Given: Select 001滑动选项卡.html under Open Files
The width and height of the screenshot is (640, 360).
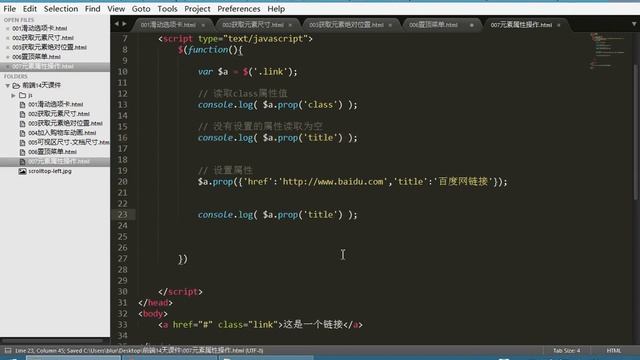Looking at the screenshot, I should click(x=40, y=29).
